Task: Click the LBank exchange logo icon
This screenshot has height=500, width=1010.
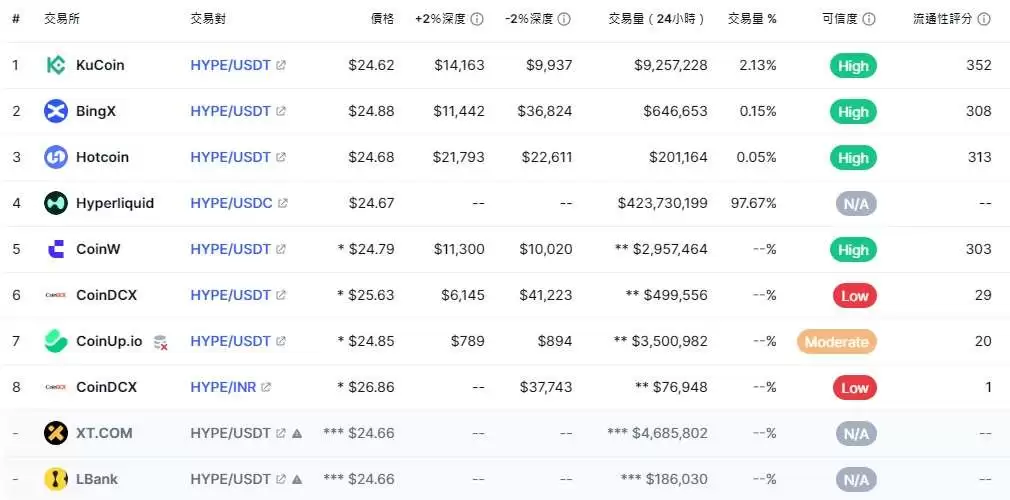Action: [56, 479]
